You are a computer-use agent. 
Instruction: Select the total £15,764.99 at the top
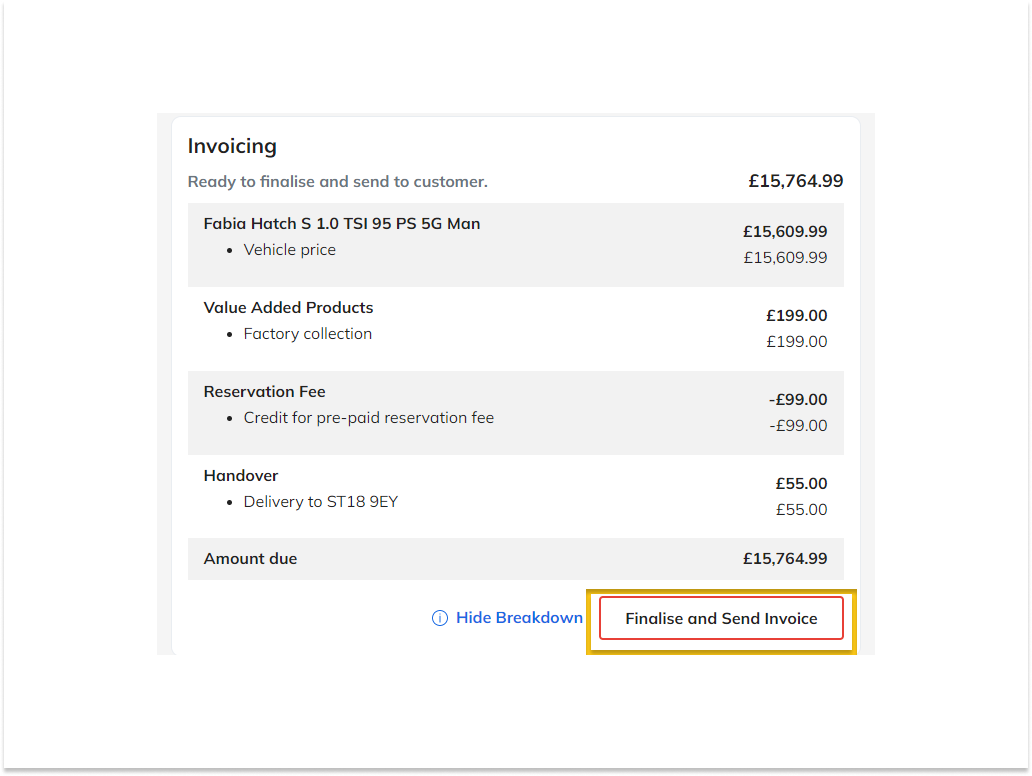795,181
